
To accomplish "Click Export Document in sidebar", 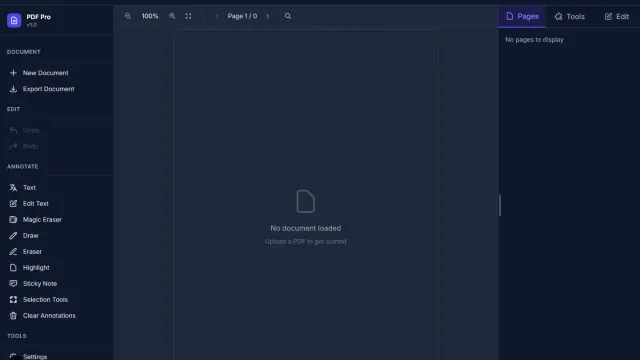I will (x=57, y=89).
